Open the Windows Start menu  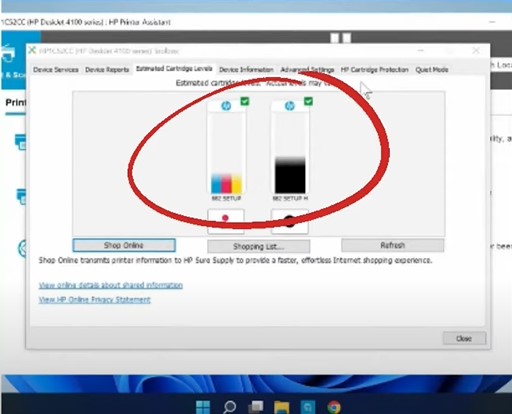point(203,407)
